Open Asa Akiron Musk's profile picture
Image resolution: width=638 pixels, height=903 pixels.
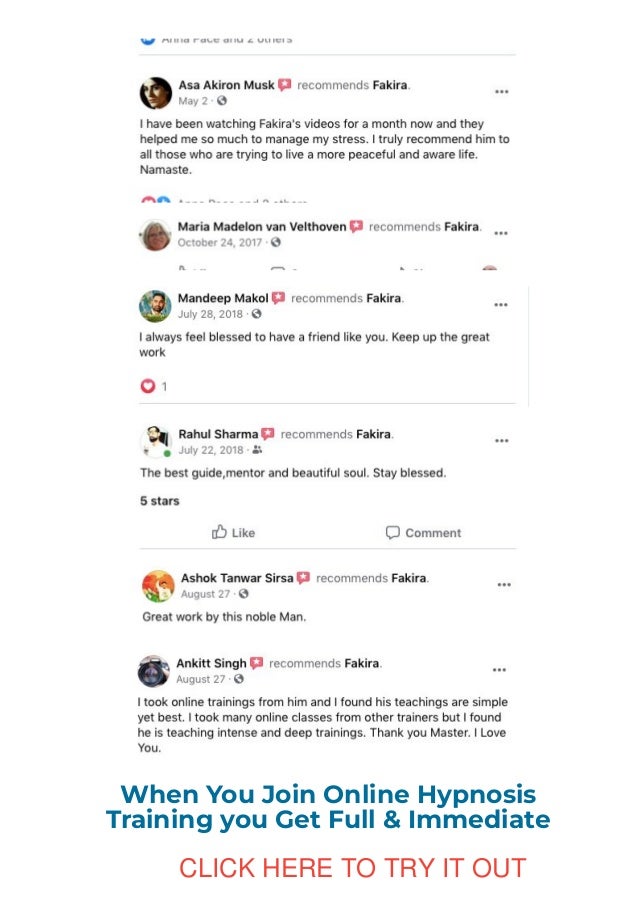click(156, 93)
